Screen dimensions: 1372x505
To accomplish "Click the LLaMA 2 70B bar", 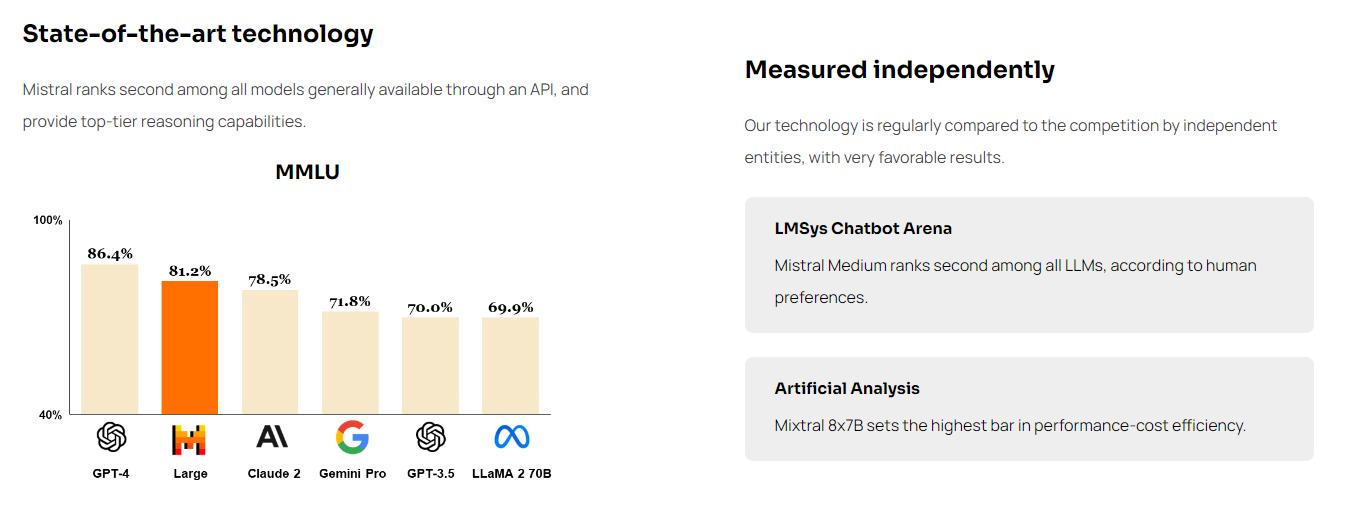I will (x=510, y=365).
